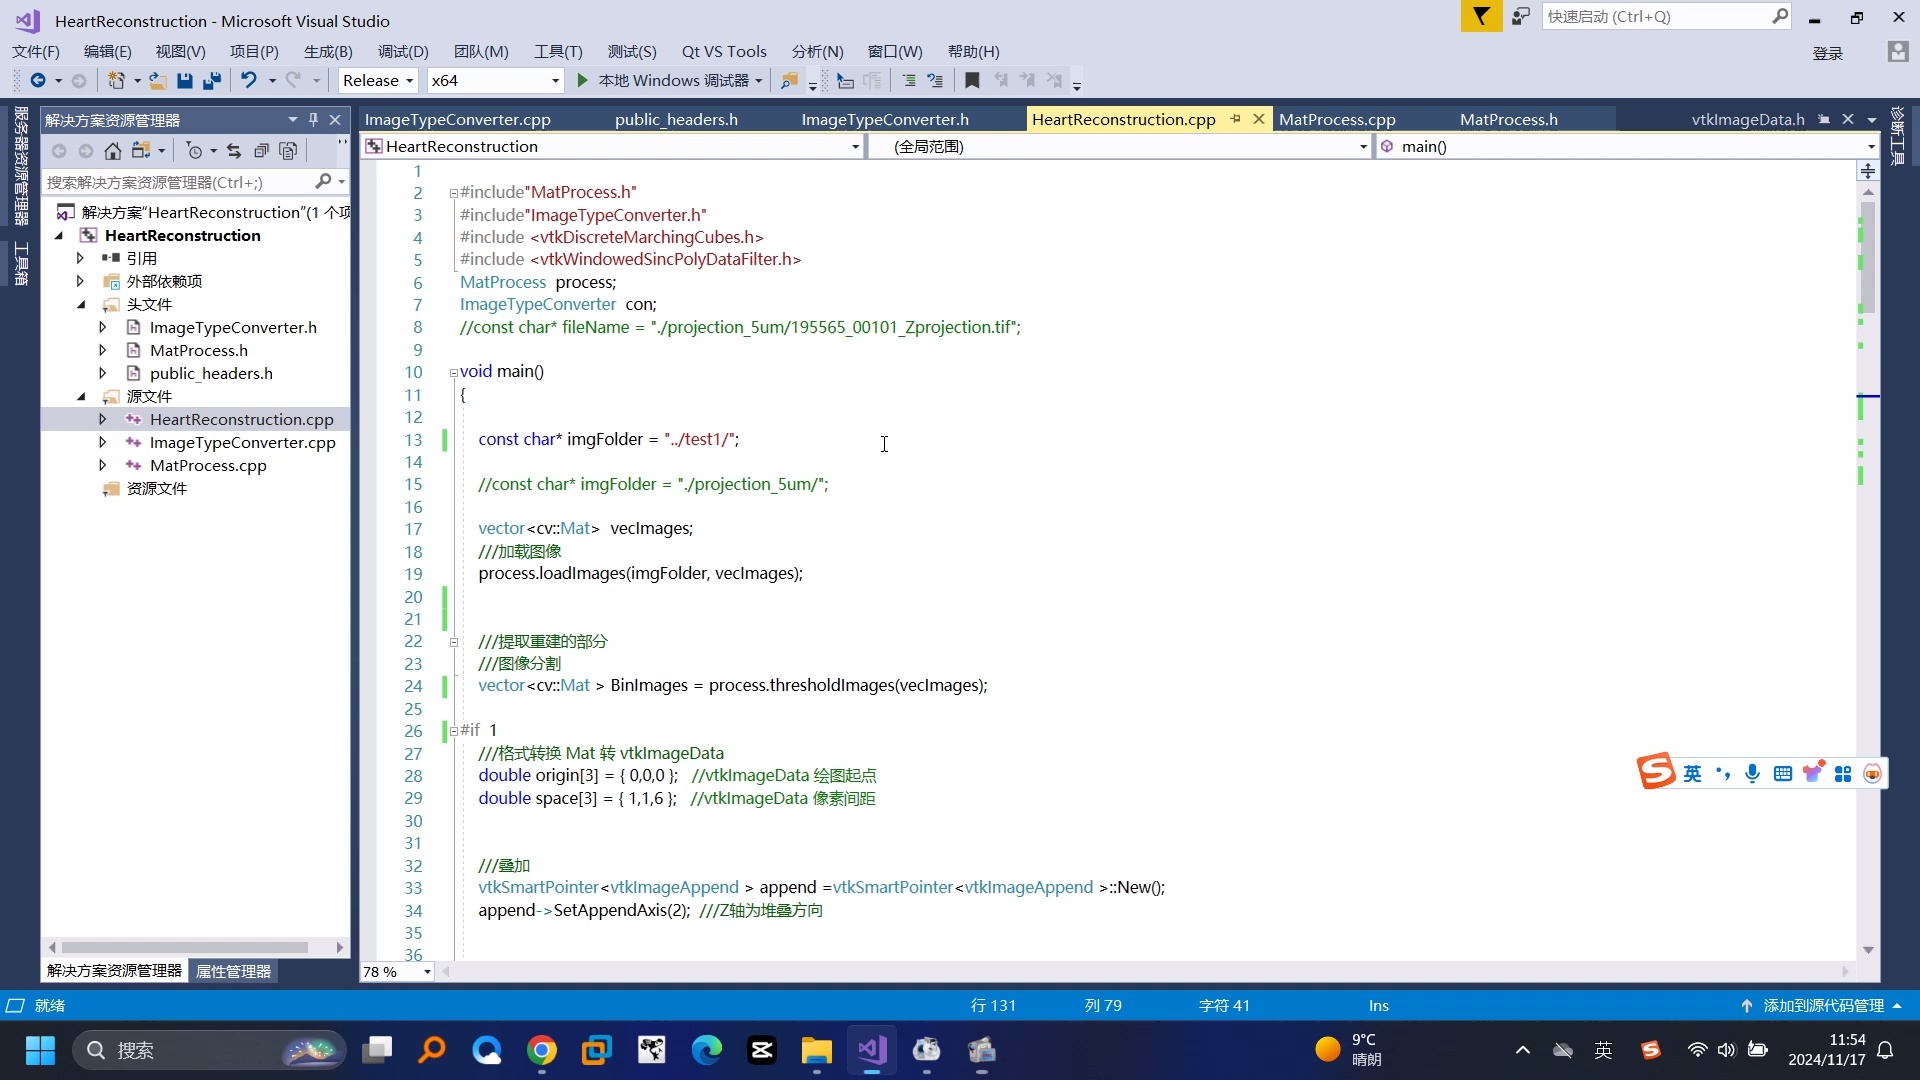Image resolution: width=1920 pixels, height=1080 pixels.
Task: Collapse the 头文件 header files folder
Action: (x=81, y=305)
